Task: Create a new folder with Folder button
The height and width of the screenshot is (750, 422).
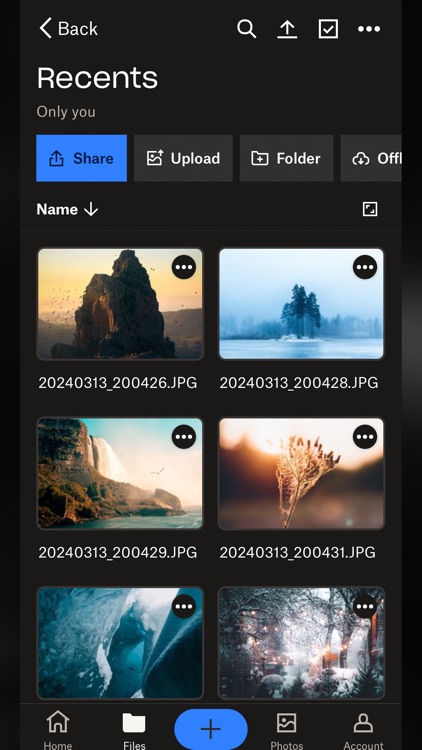Action: click(x=287, y=158)
